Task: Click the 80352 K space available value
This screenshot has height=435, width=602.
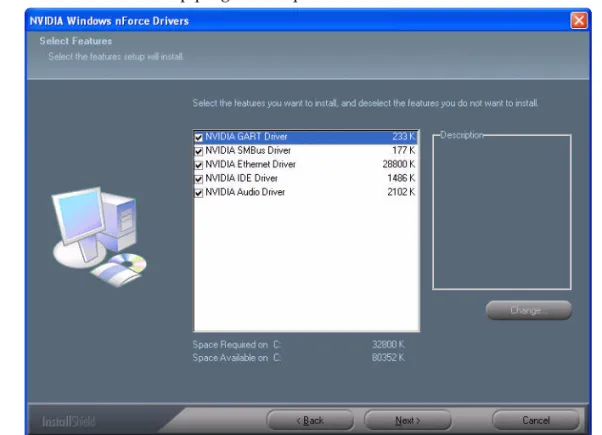Action: [x=388, y=358]
